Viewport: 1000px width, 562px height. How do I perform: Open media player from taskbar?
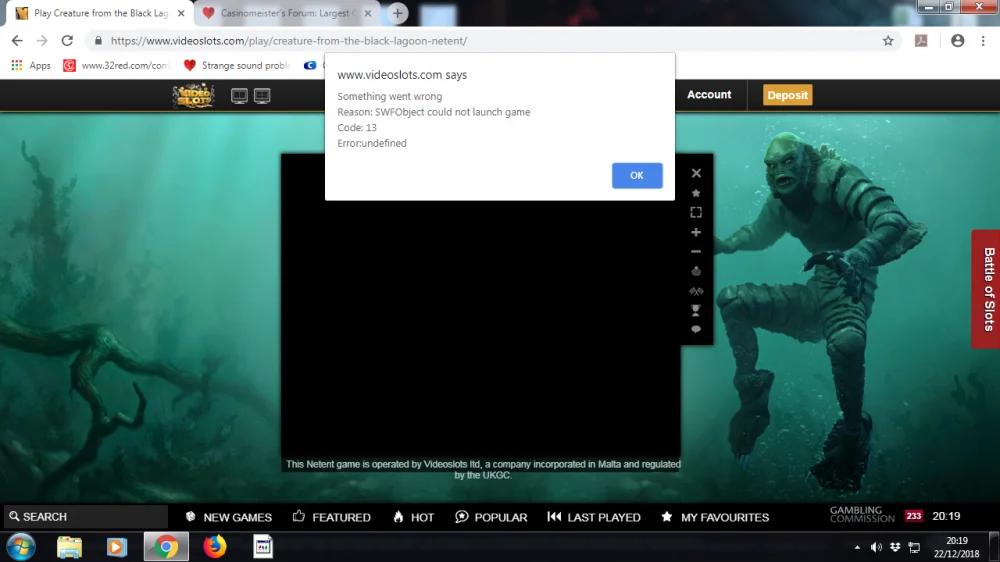(x=116, y=547)
